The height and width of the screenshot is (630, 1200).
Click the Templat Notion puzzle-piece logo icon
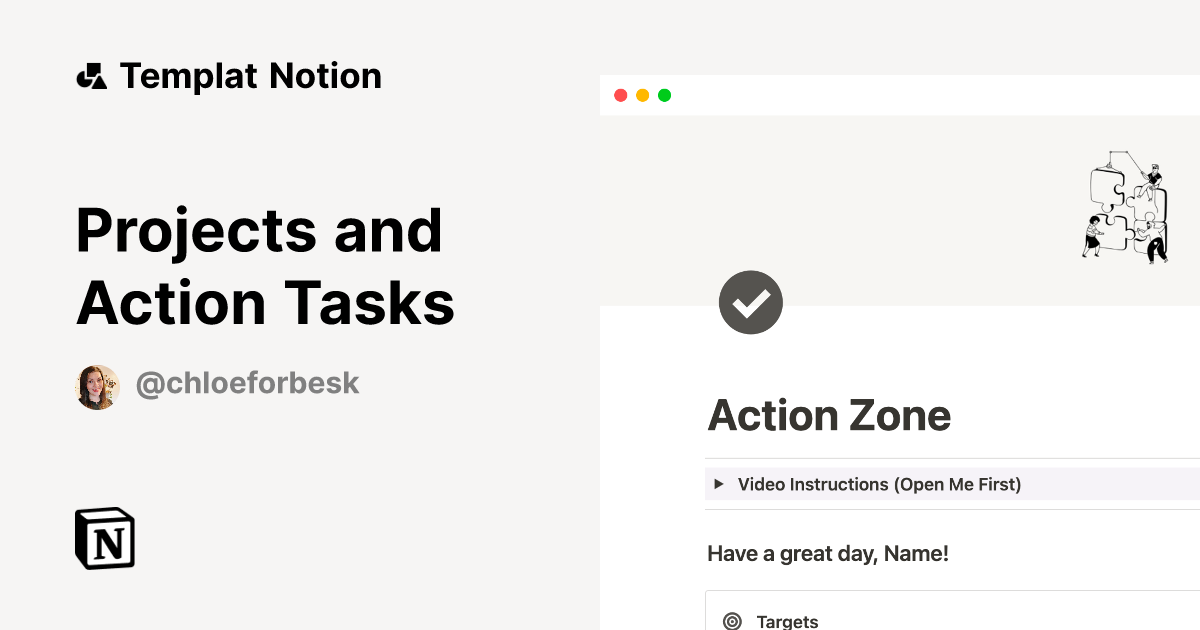[x=92, y=75]
